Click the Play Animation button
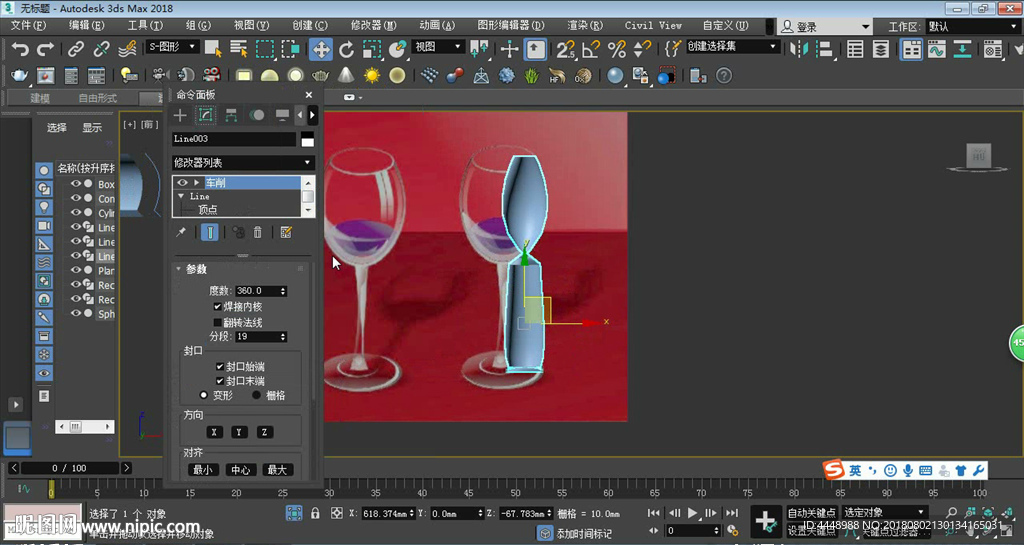The image size is (1024, 545). (692, 513)
